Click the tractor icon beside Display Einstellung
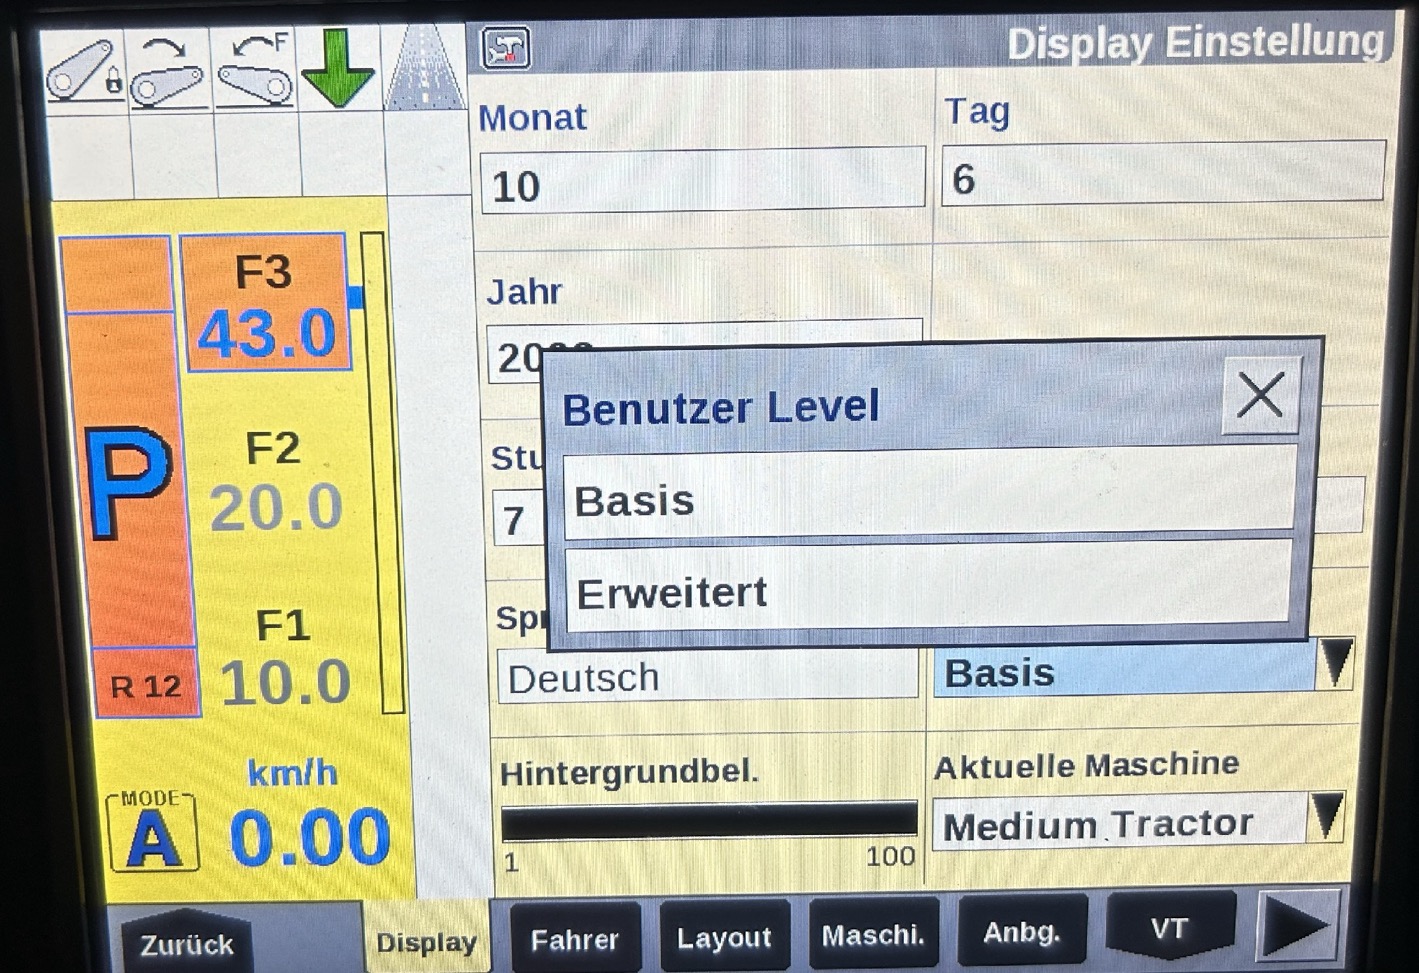 tap(506, 48)
